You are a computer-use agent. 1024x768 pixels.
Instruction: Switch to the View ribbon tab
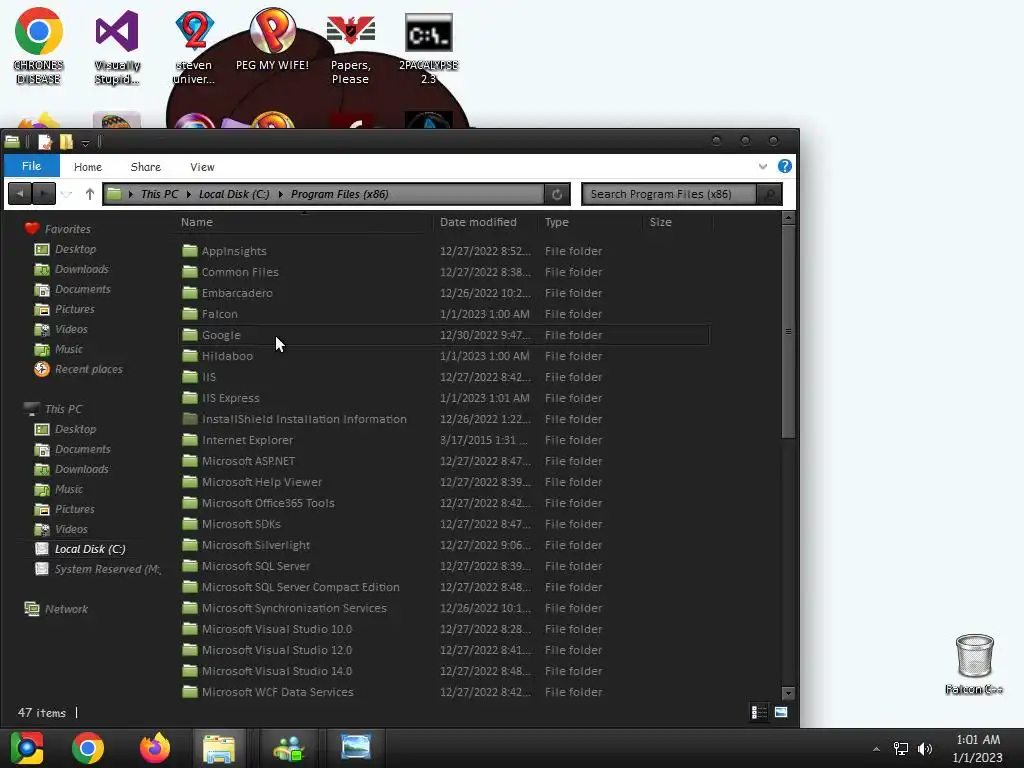202,167
